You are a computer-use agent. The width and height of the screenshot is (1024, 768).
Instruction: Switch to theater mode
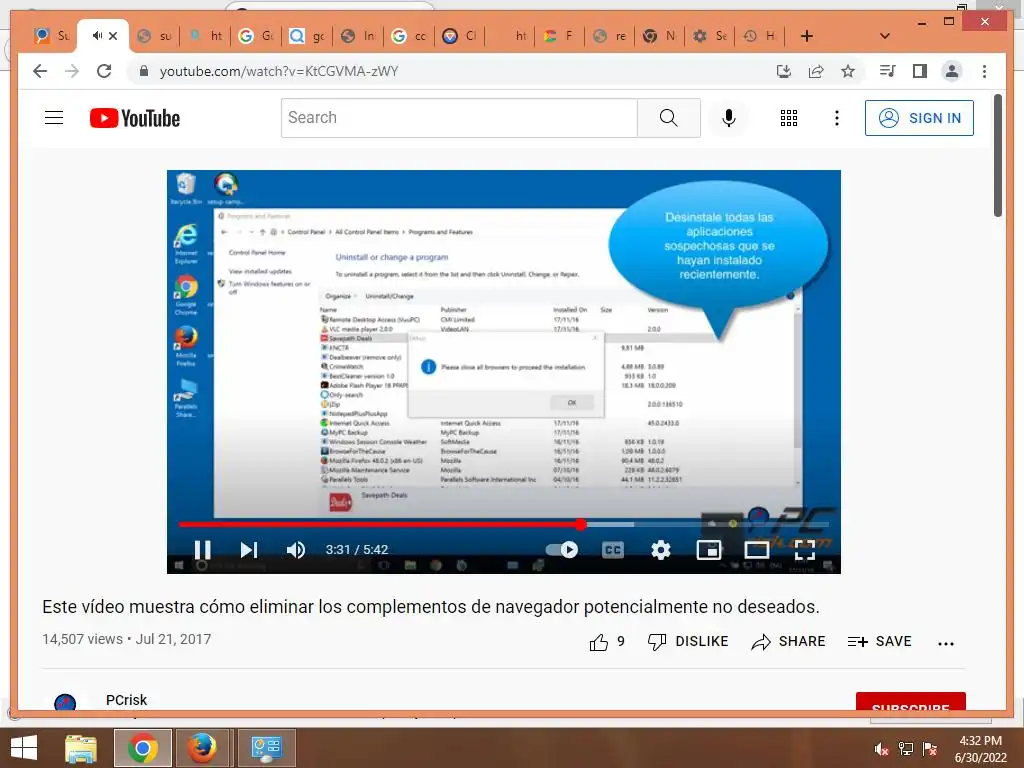click(756, 550)
